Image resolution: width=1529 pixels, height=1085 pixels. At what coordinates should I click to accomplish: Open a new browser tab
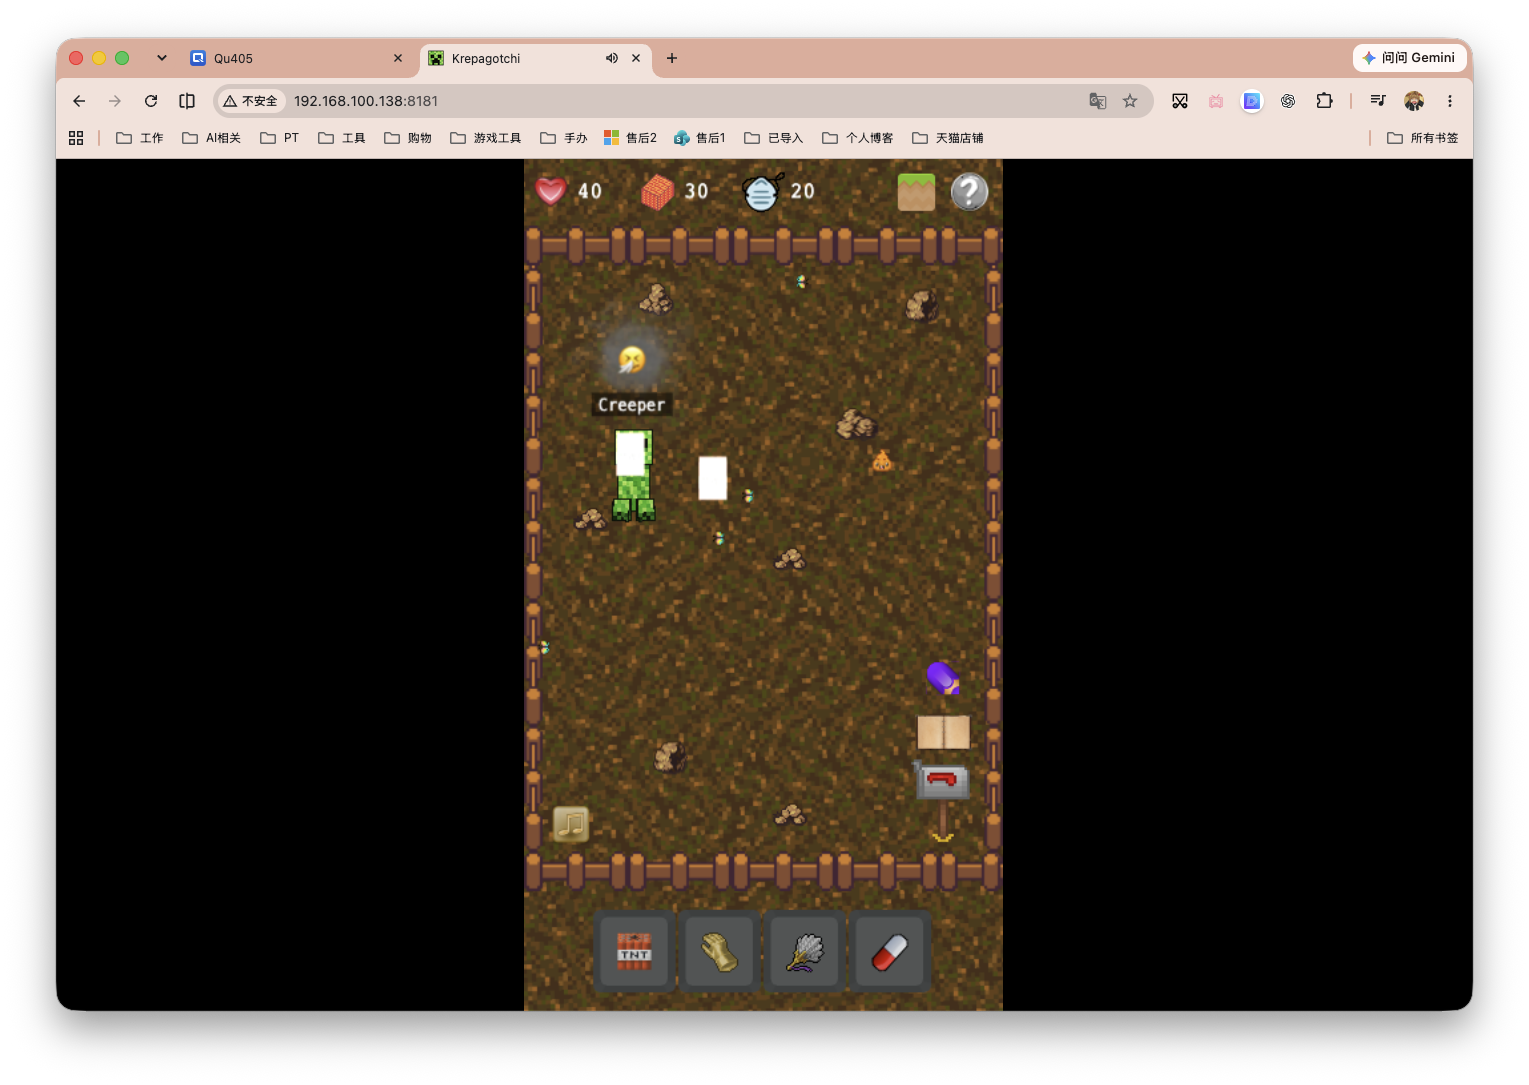tap(672, 58)
